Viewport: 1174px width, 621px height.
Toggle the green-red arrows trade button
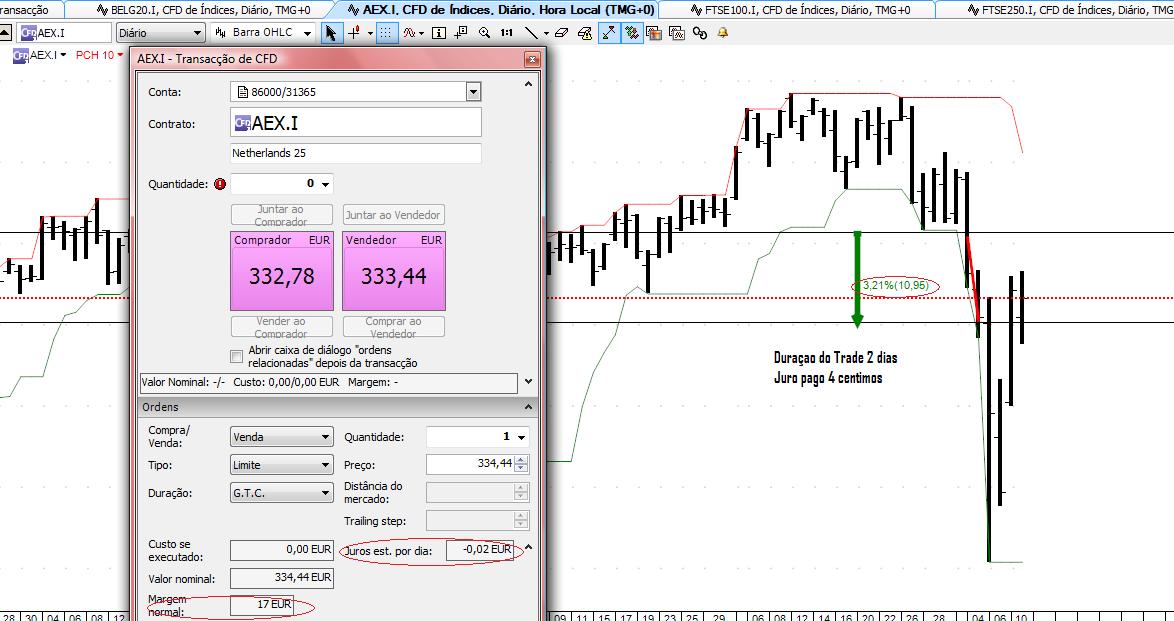[x=632, y=33]
